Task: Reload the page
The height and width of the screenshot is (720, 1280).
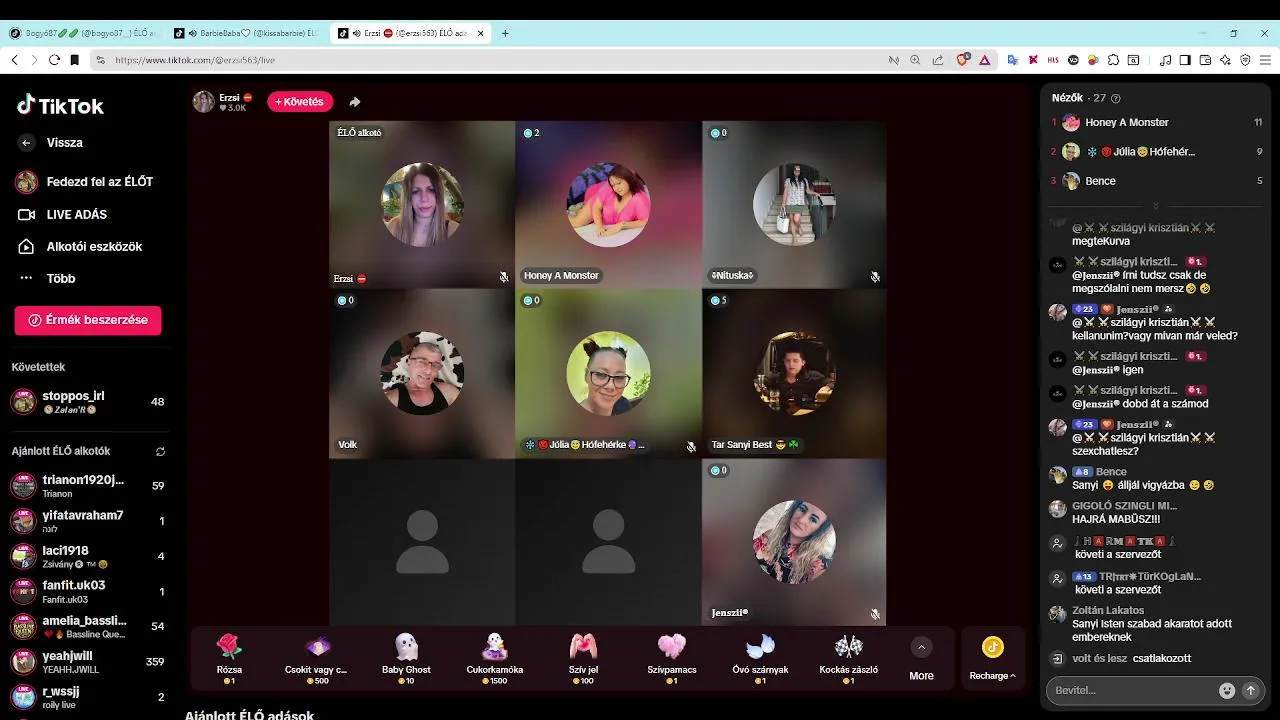Action: click(x=53, y=60)
